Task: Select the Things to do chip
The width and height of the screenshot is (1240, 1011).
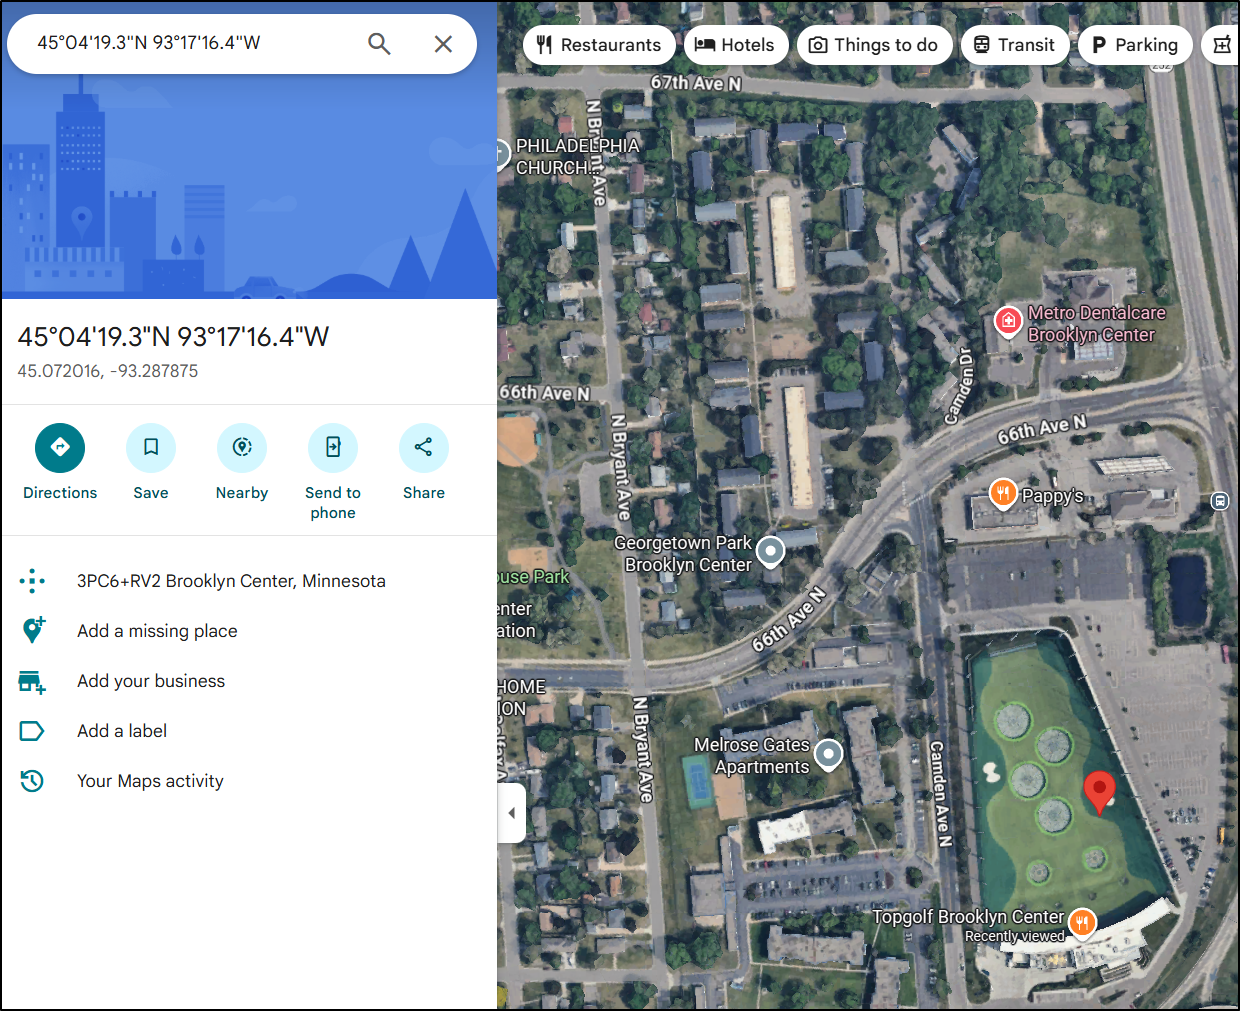Action: click(874, 45)
